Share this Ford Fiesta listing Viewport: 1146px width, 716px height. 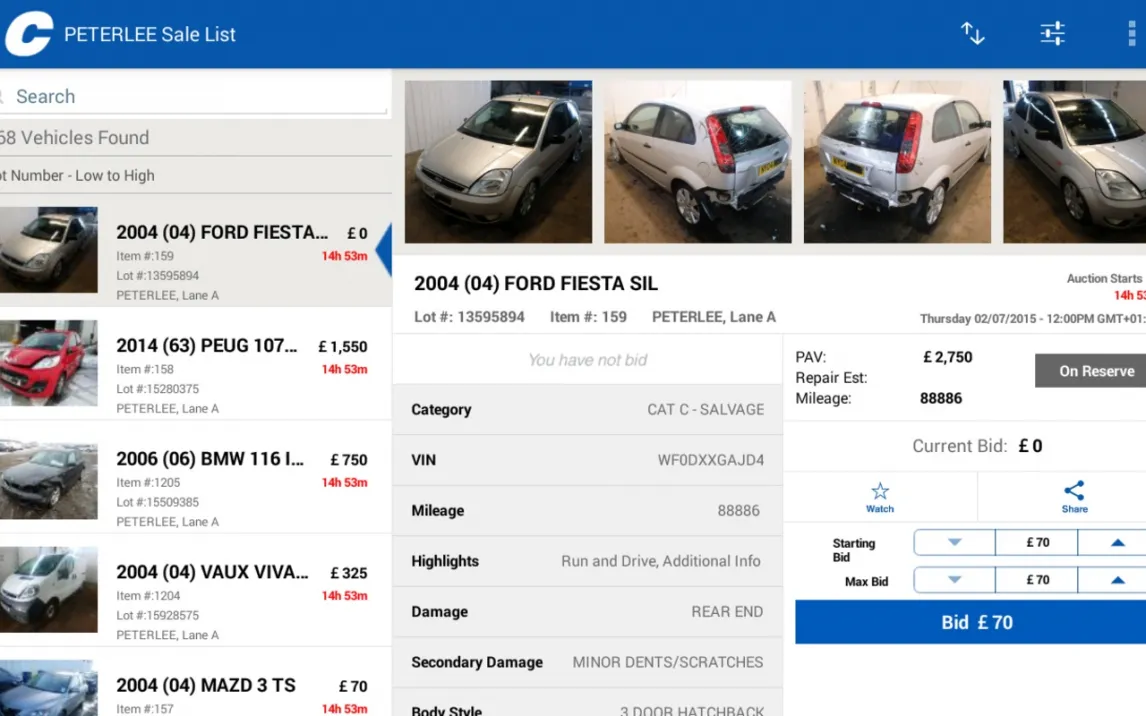1074,497
